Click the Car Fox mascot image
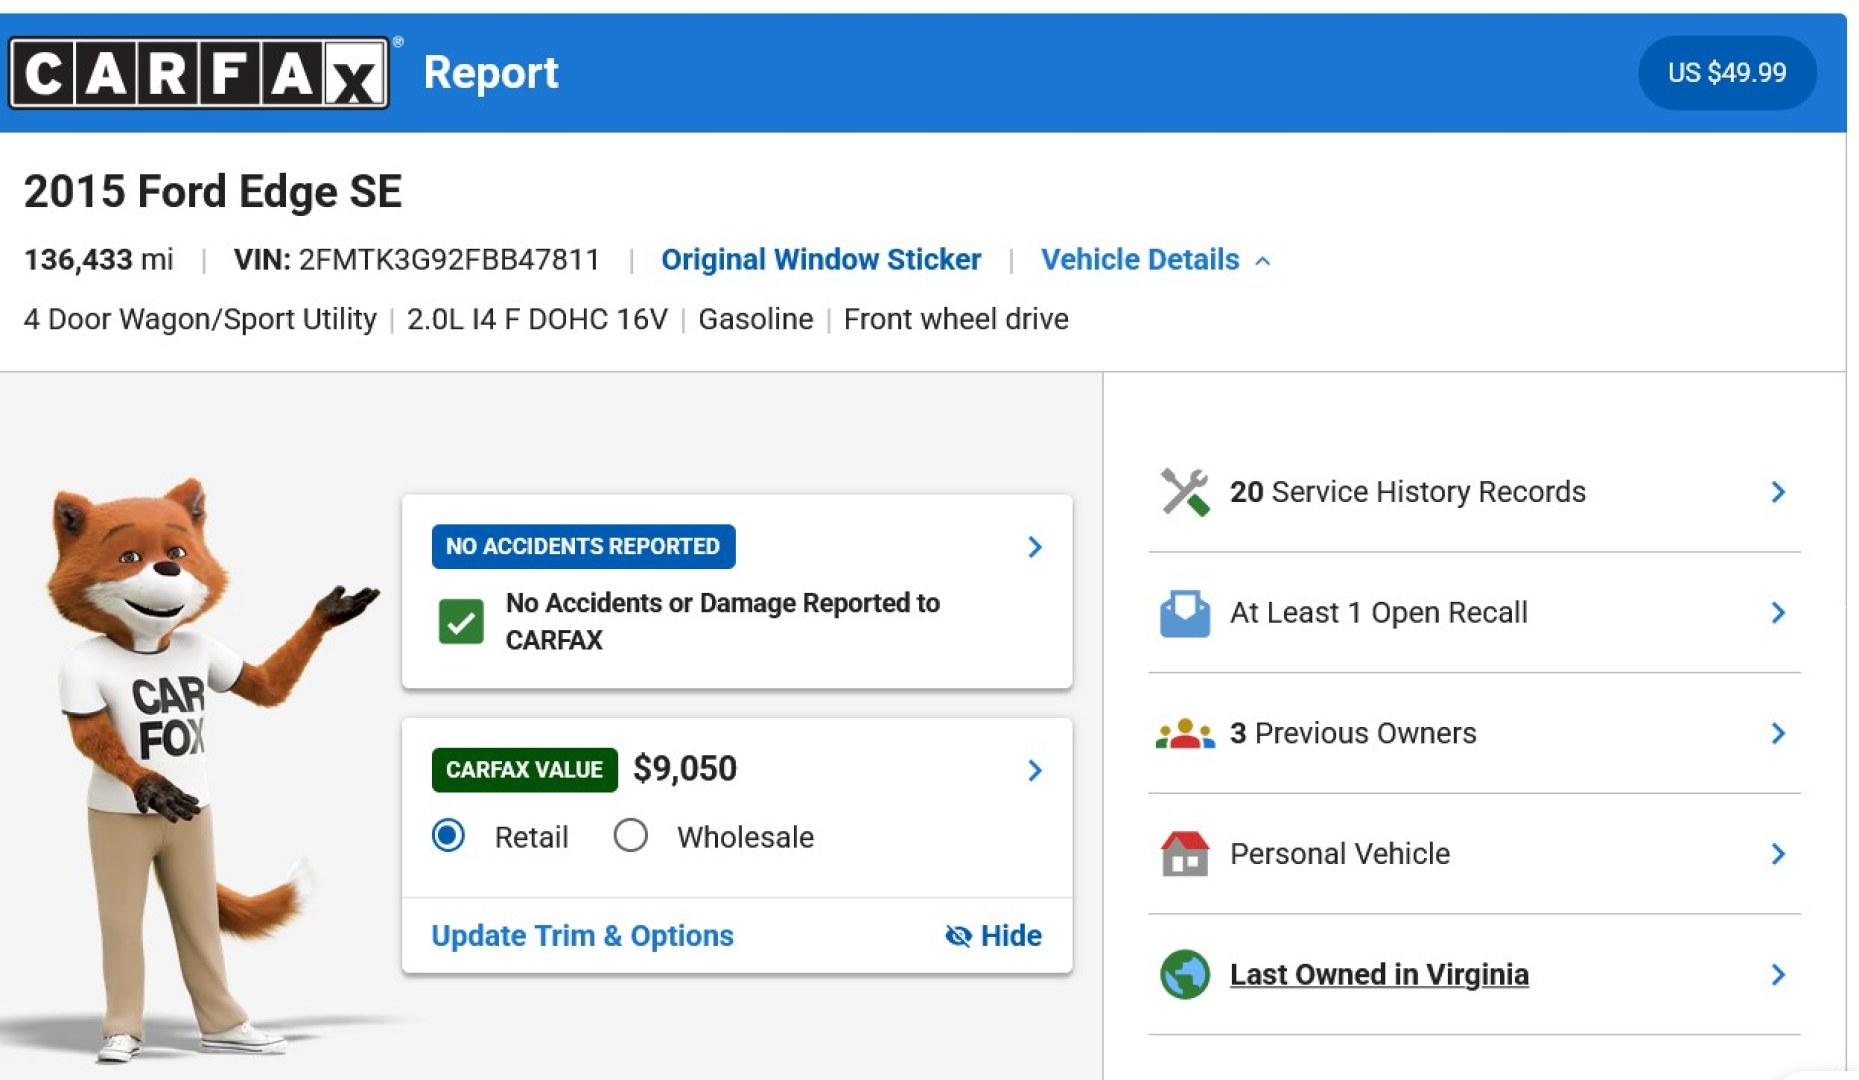The height and width of the screenshot is (1080, 1859). [x=200, y=768]
